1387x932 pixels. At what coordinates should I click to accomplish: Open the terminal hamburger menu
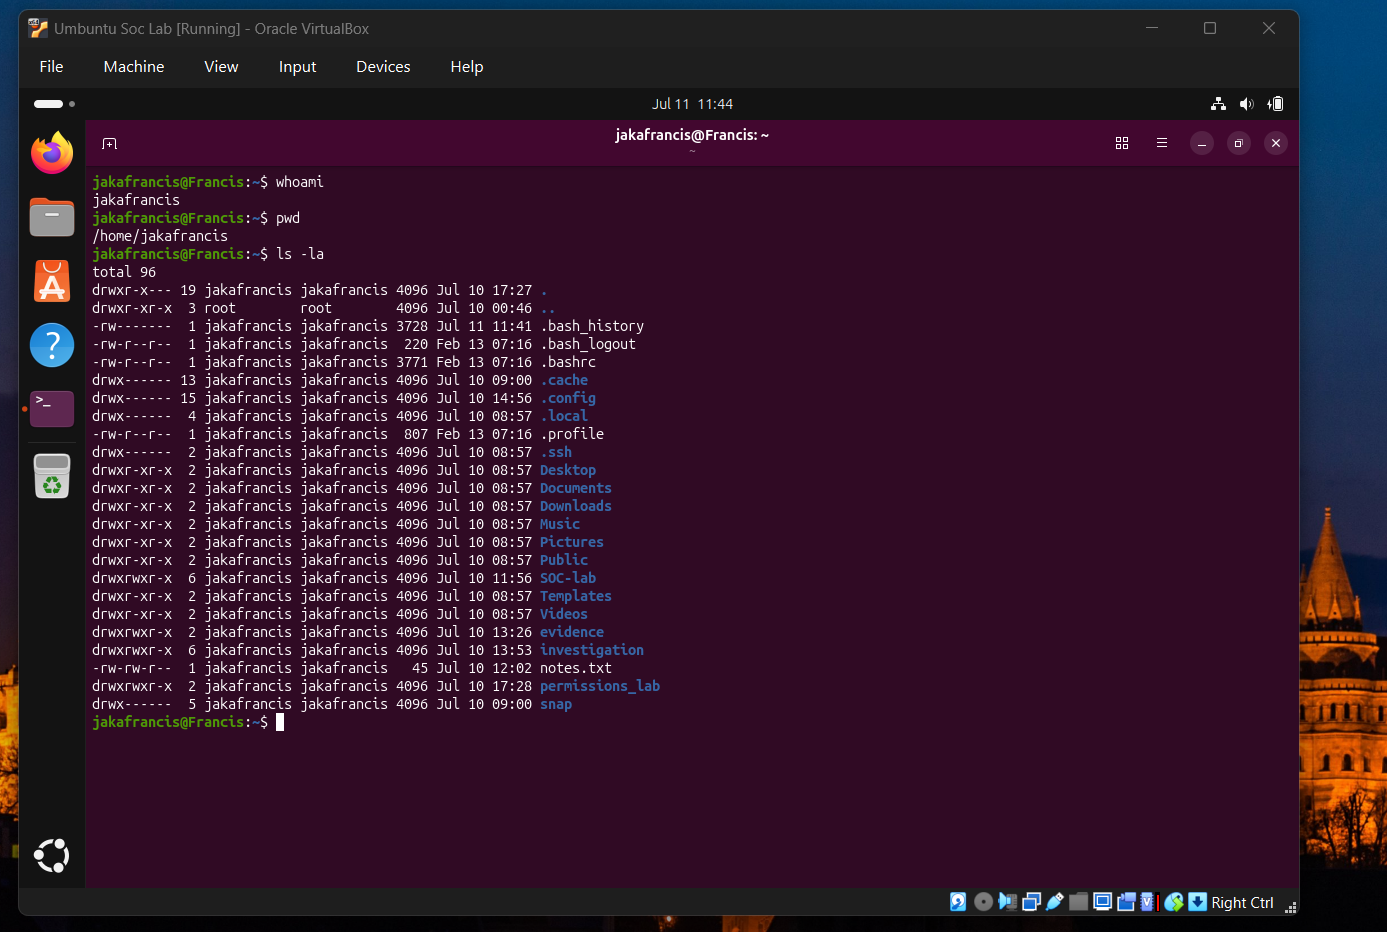click(1162, 143)
